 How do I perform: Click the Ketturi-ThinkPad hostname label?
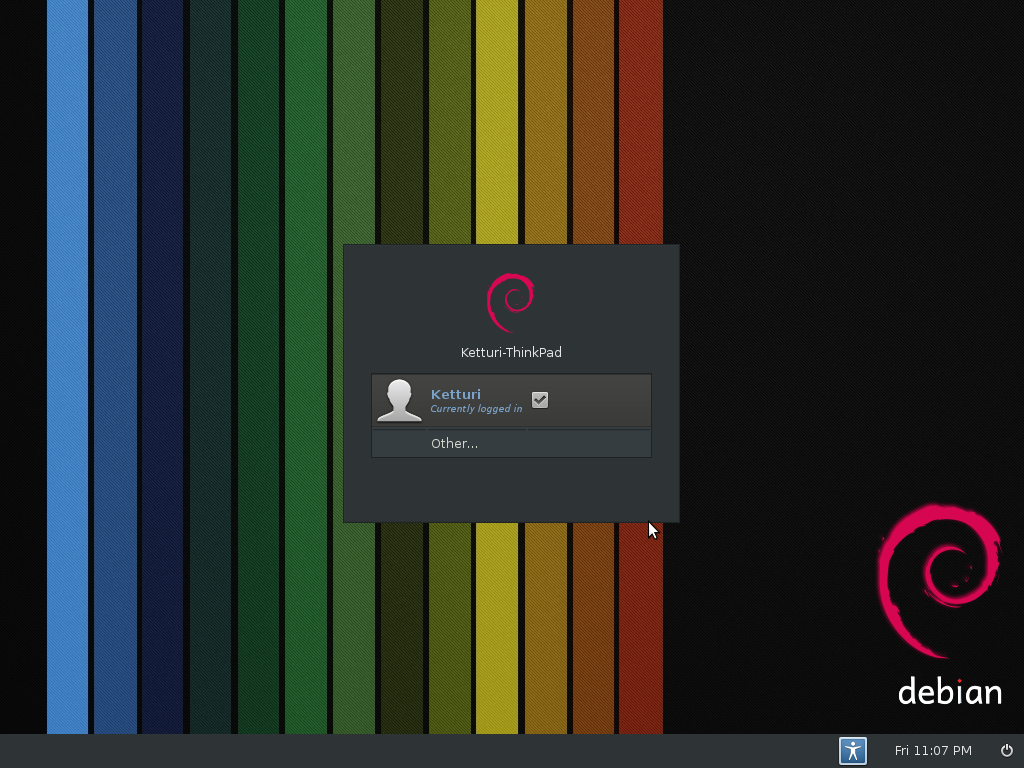pos(511,353)
